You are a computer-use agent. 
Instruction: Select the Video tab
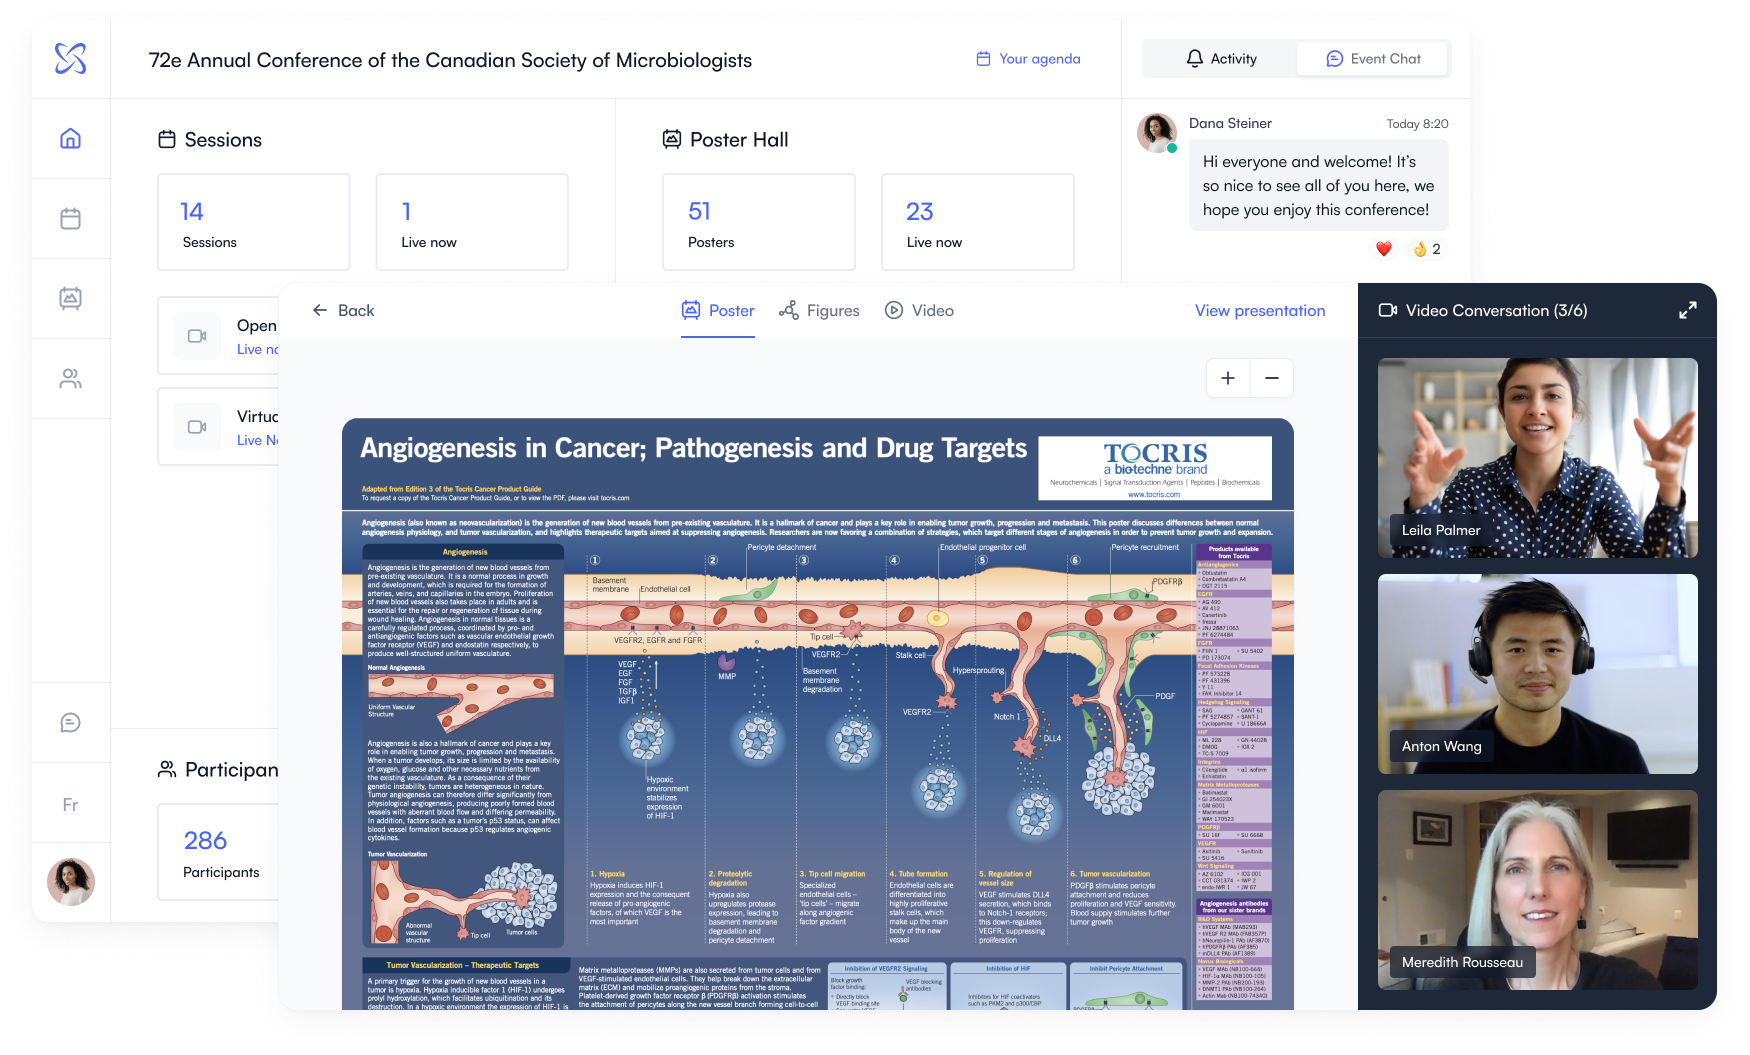tap(919, 311)
